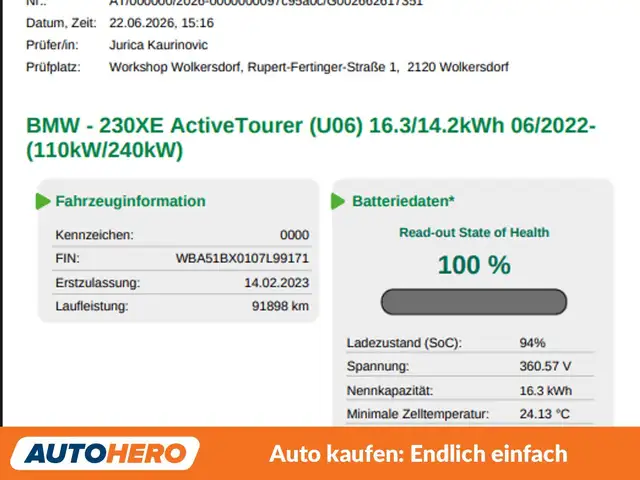Click the Kennzeichen label

(x=95, y=235)
